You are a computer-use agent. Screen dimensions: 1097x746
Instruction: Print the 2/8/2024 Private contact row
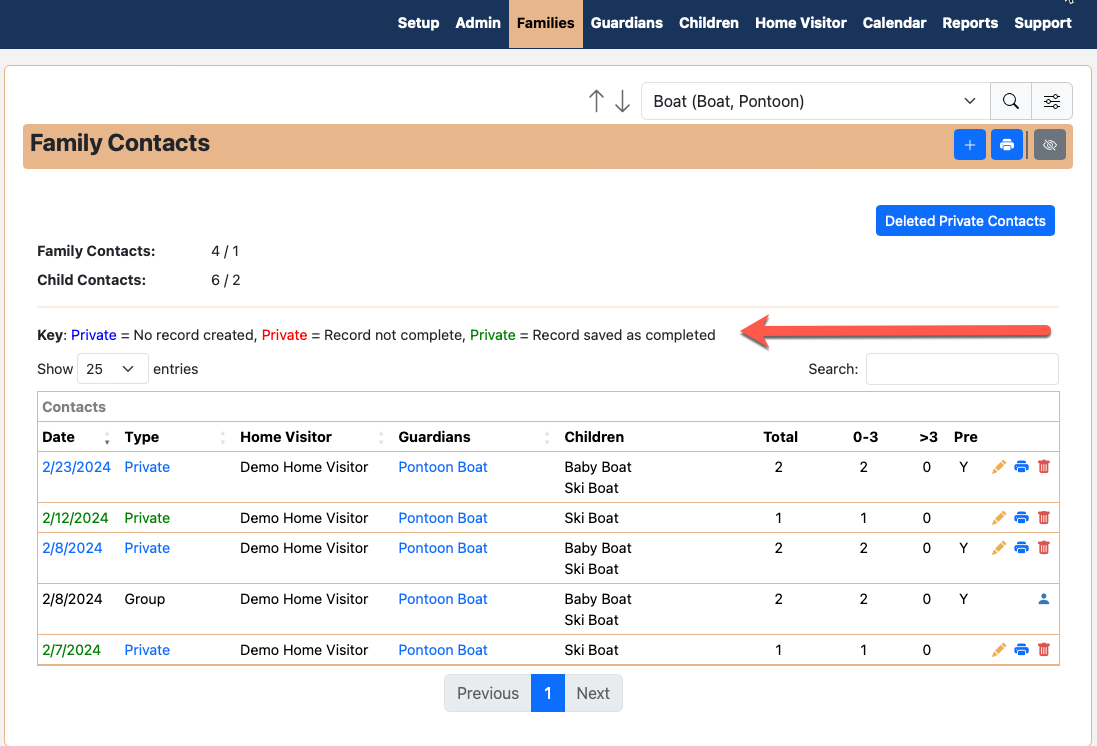[x=1021, y=548]
